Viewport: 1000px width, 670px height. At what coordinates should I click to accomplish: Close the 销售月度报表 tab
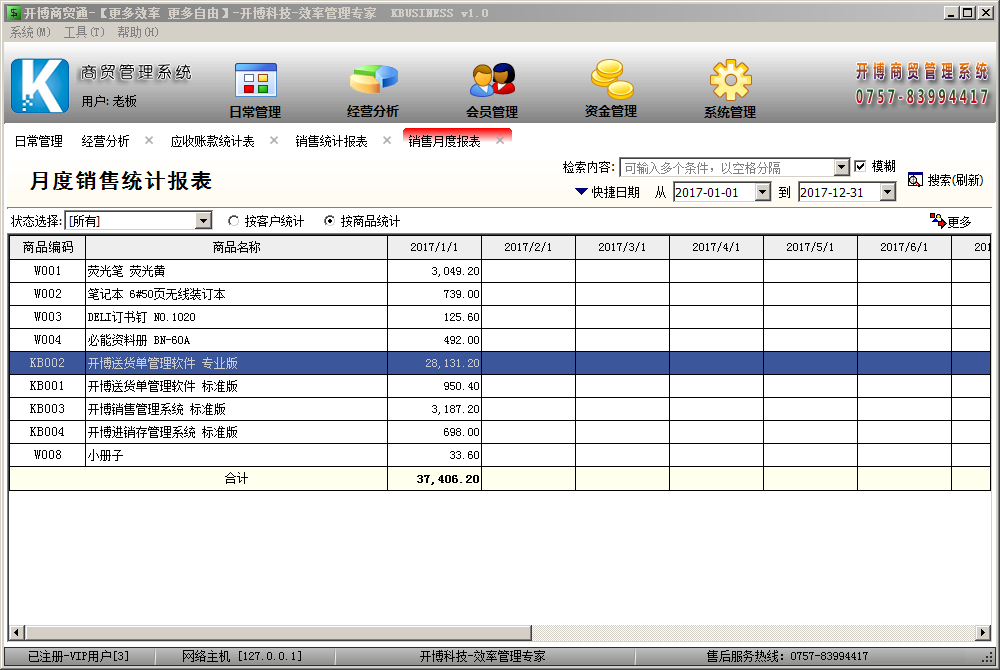pos(500,140)
